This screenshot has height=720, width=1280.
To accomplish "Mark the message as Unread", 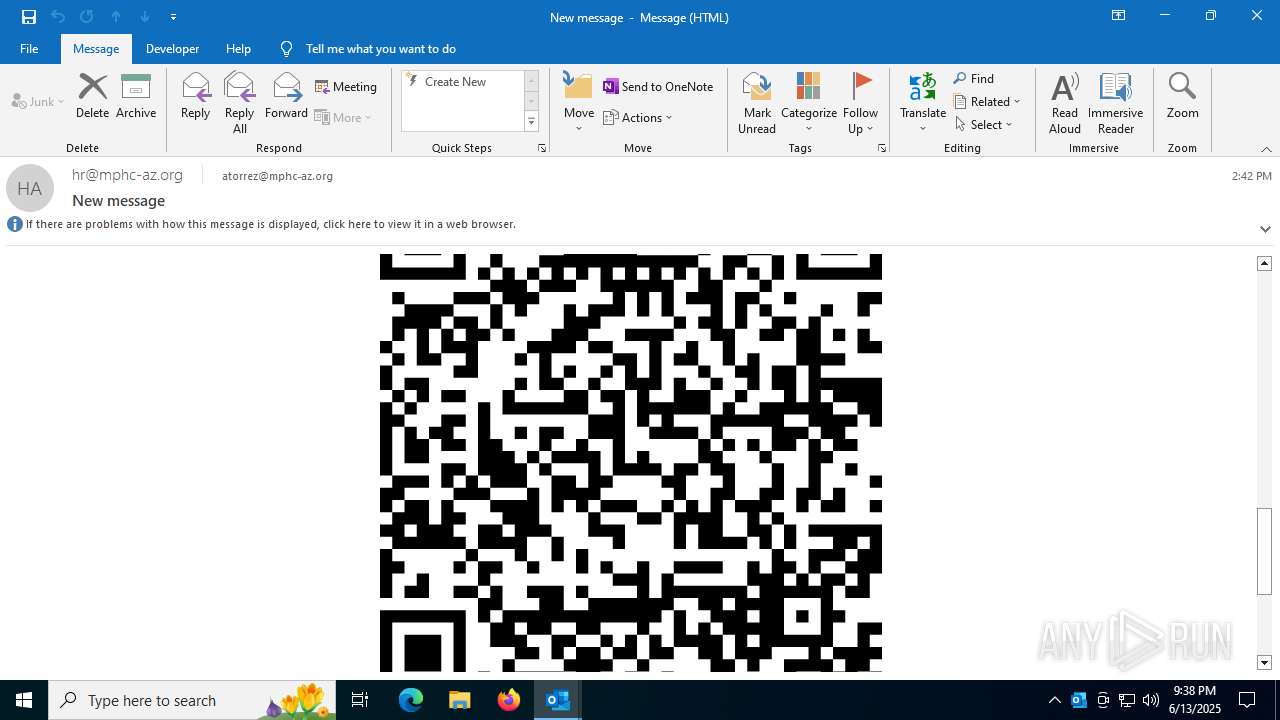I will (x=757, y=103).
